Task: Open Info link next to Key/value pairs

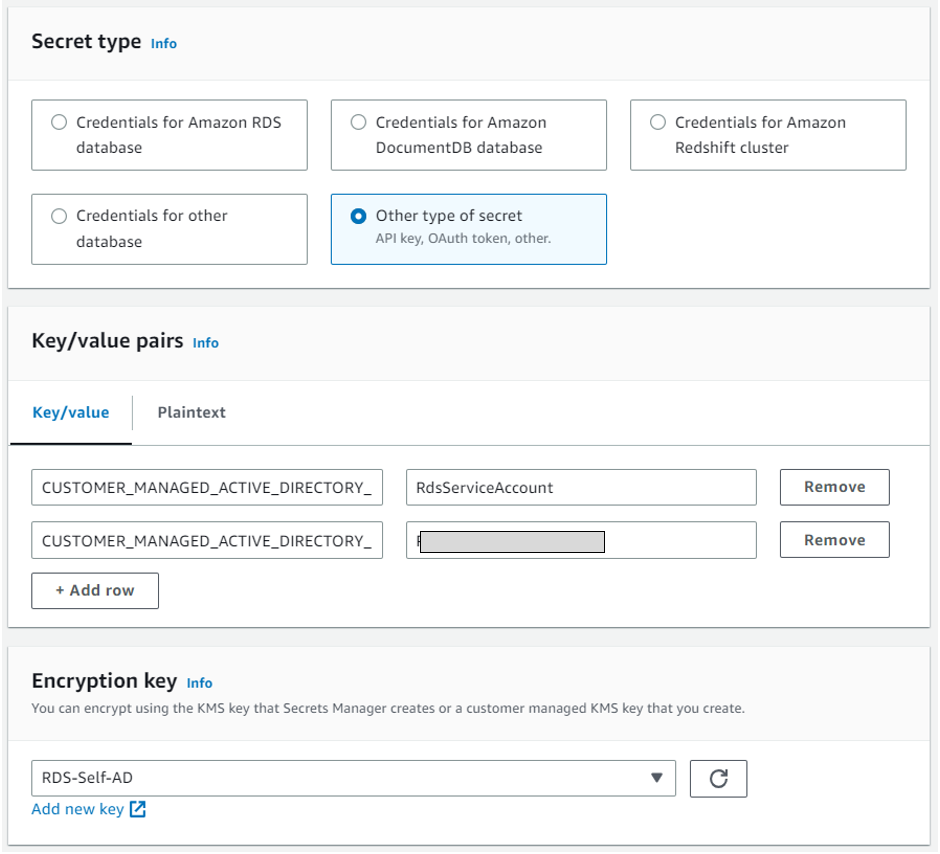Action: 205,342
